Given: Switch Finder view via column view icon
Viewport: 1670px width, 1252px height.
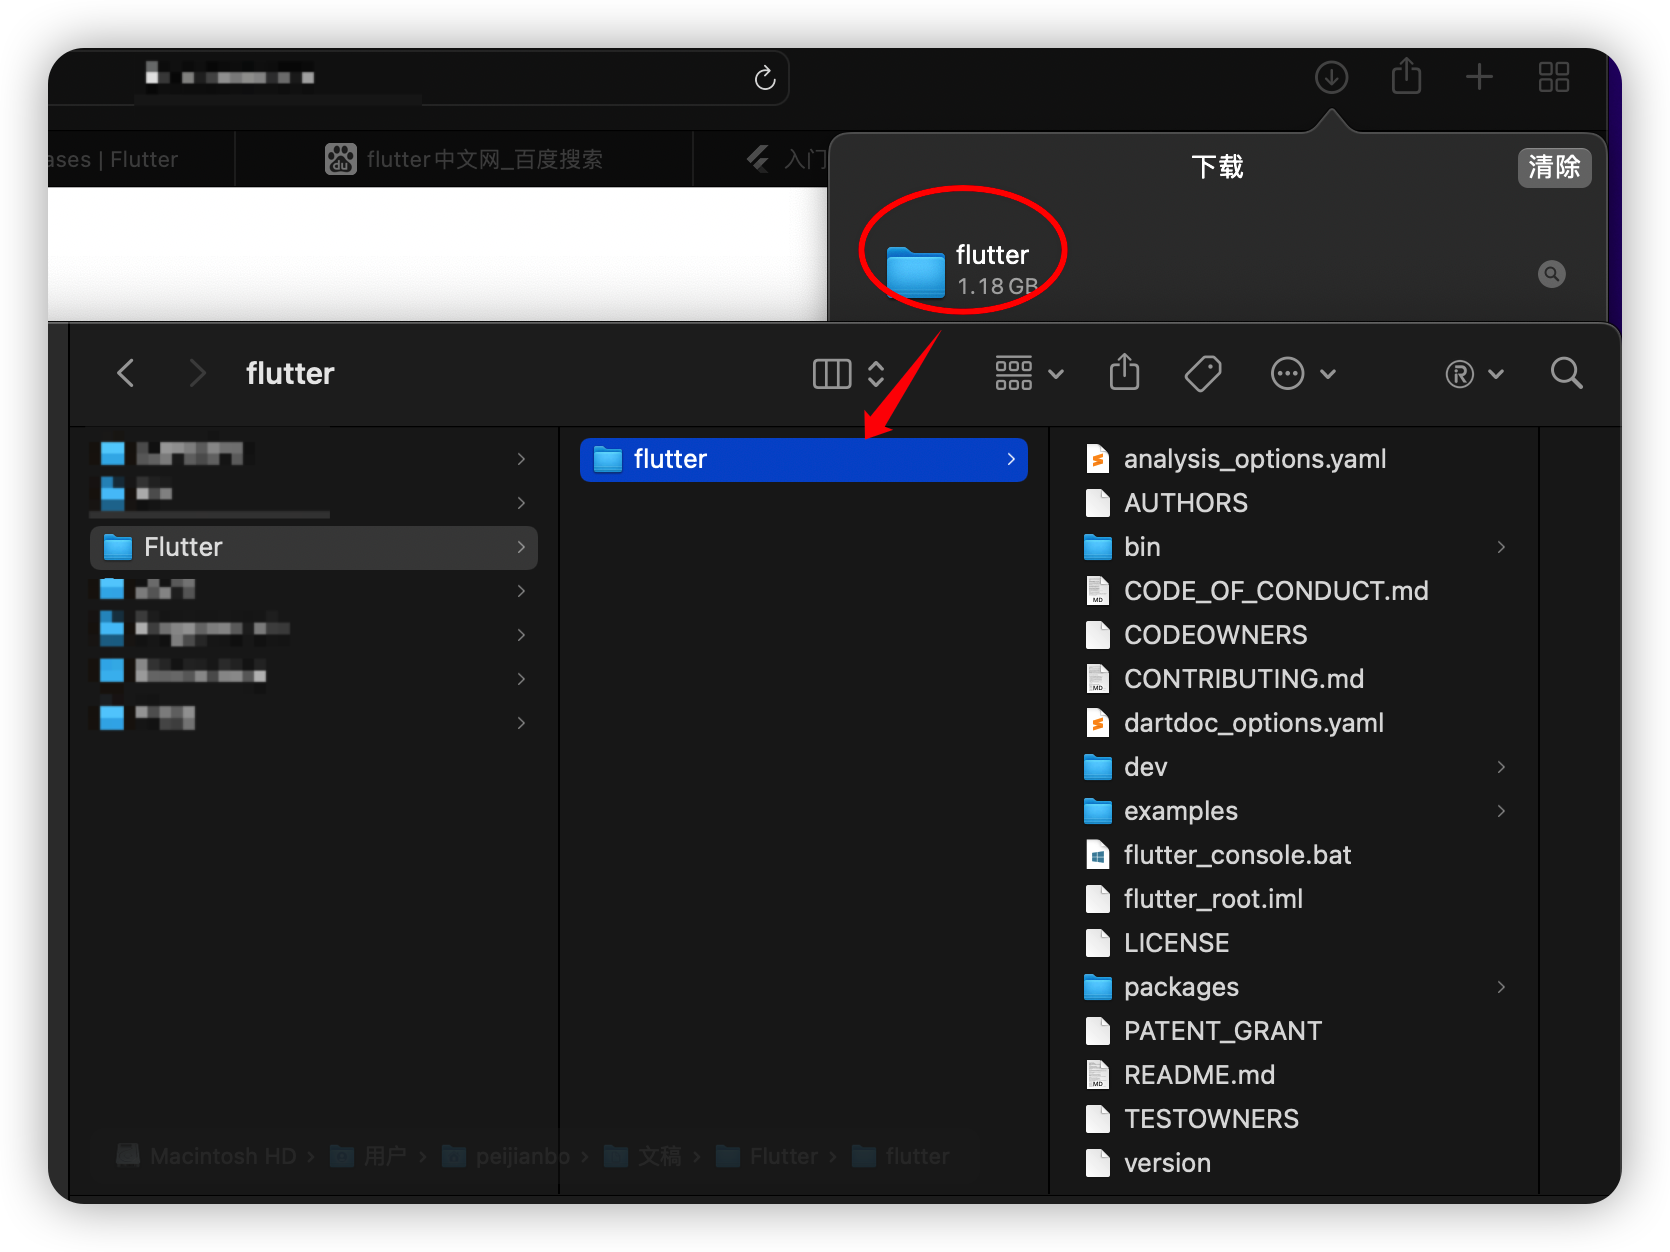Looking at the screenshot, I should (x=831, y=374).
